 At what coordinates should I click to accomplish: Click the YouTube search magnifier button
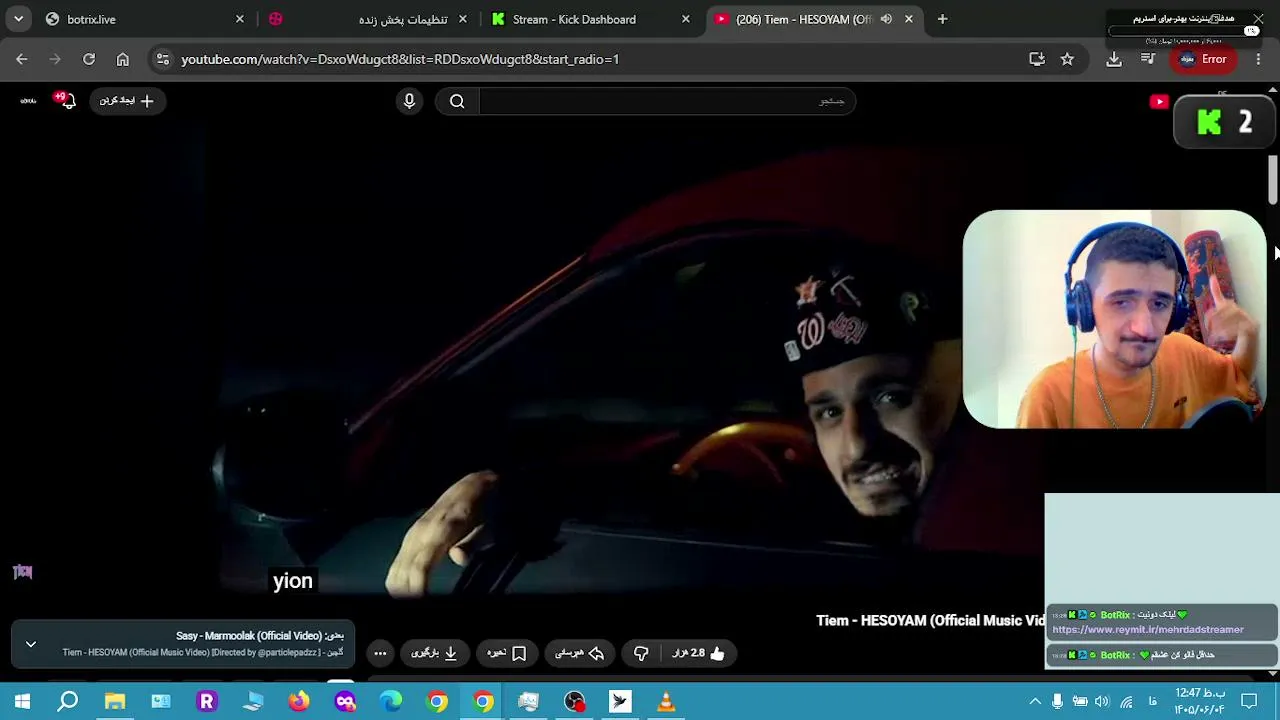[x=457, y=101]
